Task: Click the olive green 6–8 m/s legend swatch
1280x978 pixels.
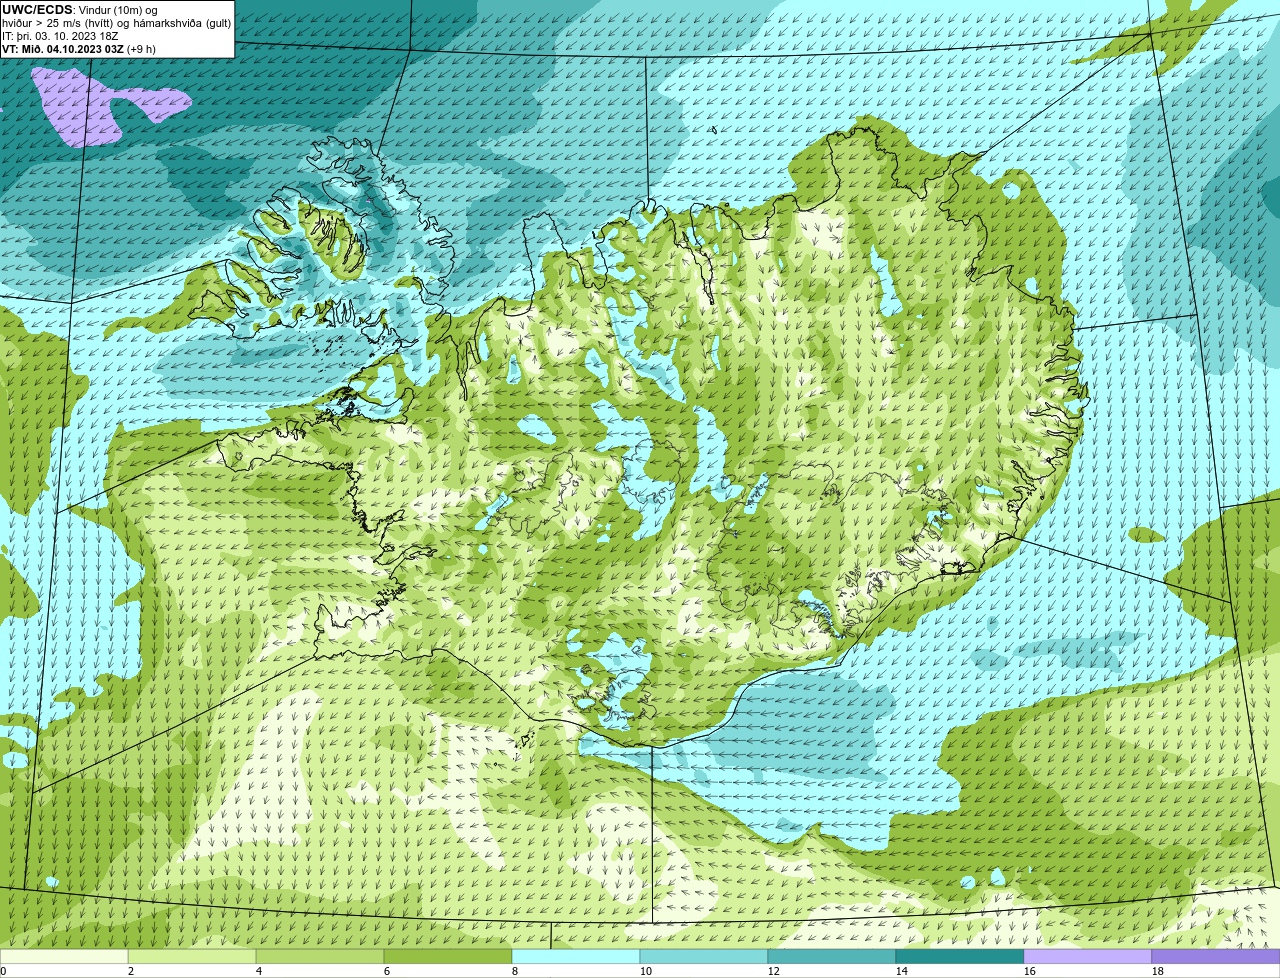Action: (448, 957)
